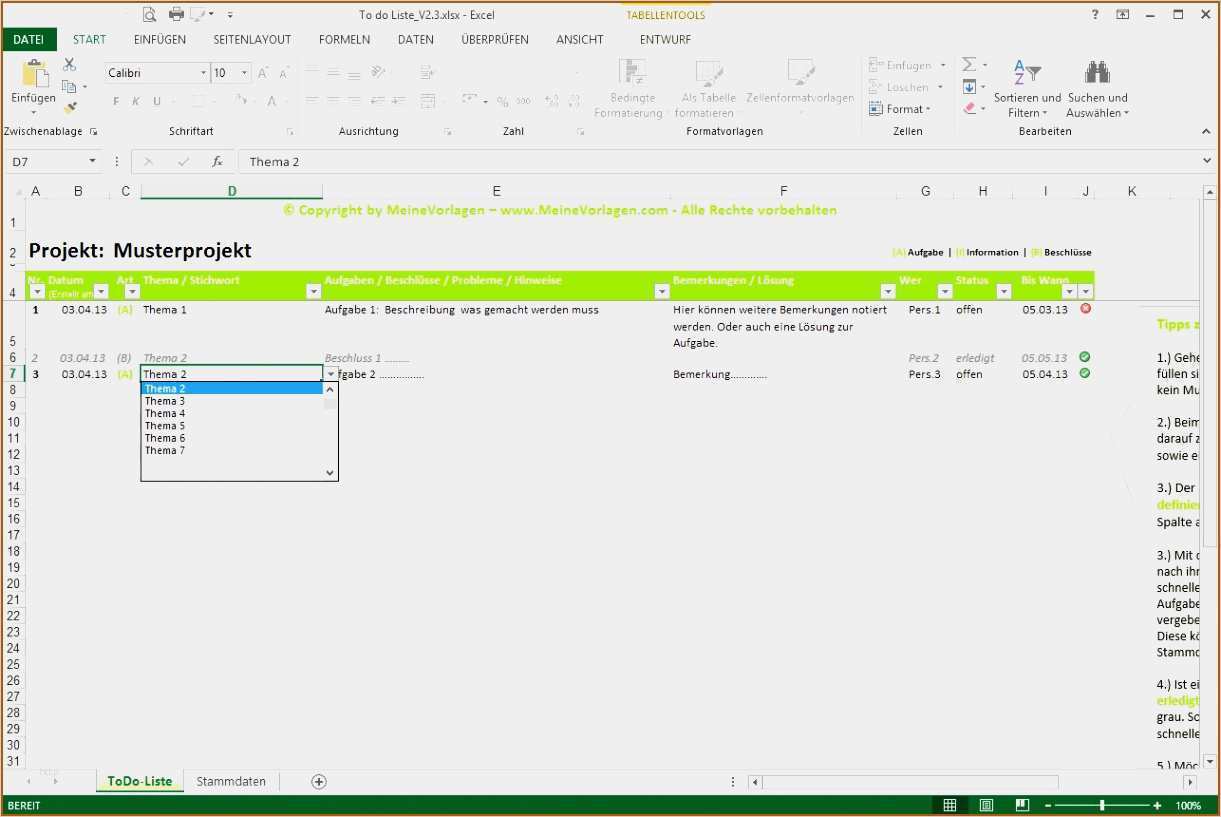Open the Datum column filter dropdown
This screenshot has width=1221, height=817.
(102, 292)
